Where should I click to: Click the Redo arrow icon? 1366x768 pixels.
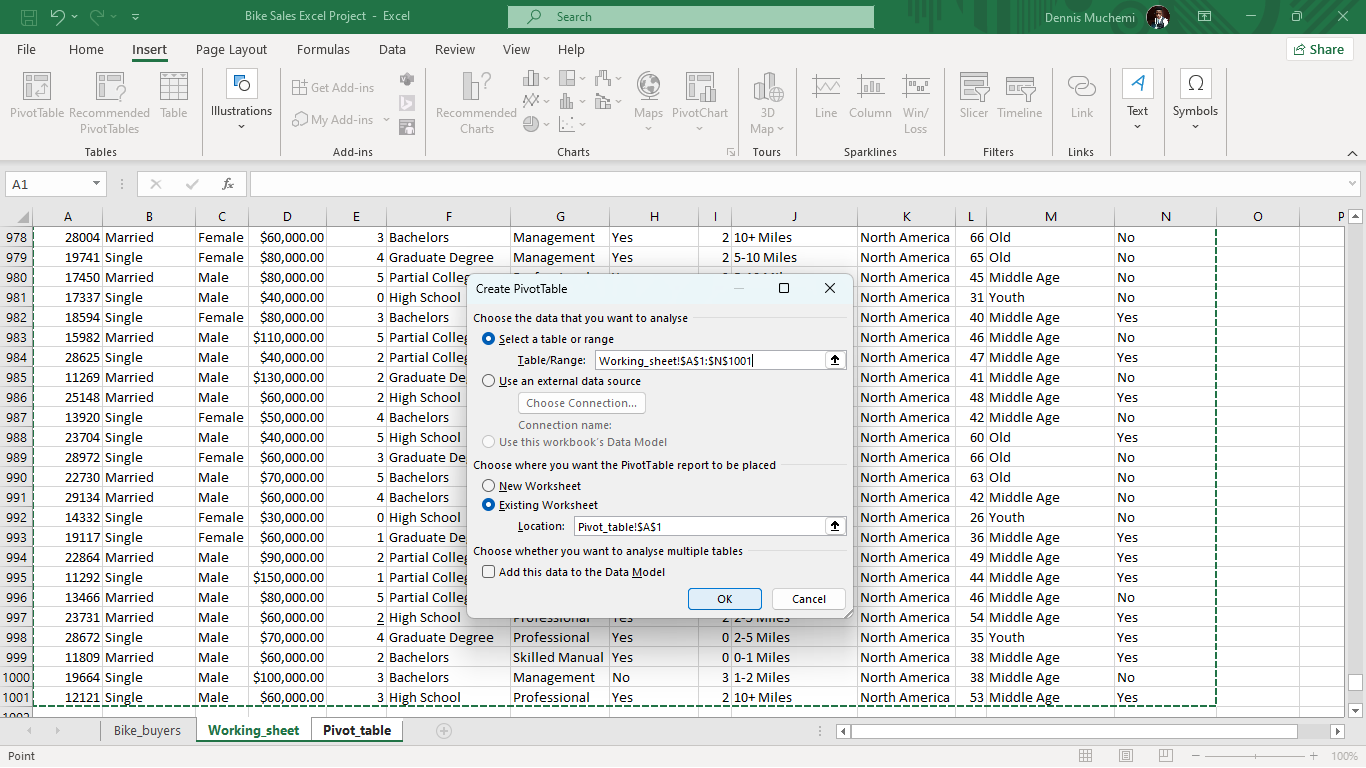pos(97,17)
